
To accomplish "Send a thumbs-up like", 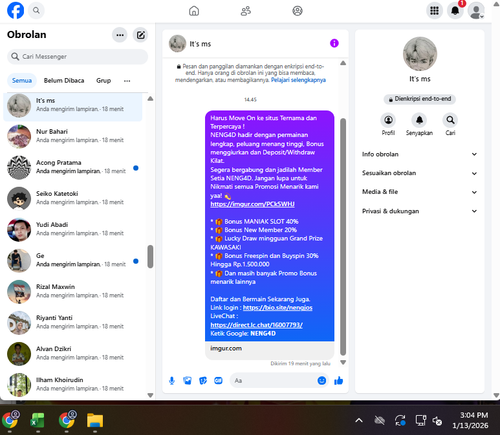I will click(x=339, y=381).
